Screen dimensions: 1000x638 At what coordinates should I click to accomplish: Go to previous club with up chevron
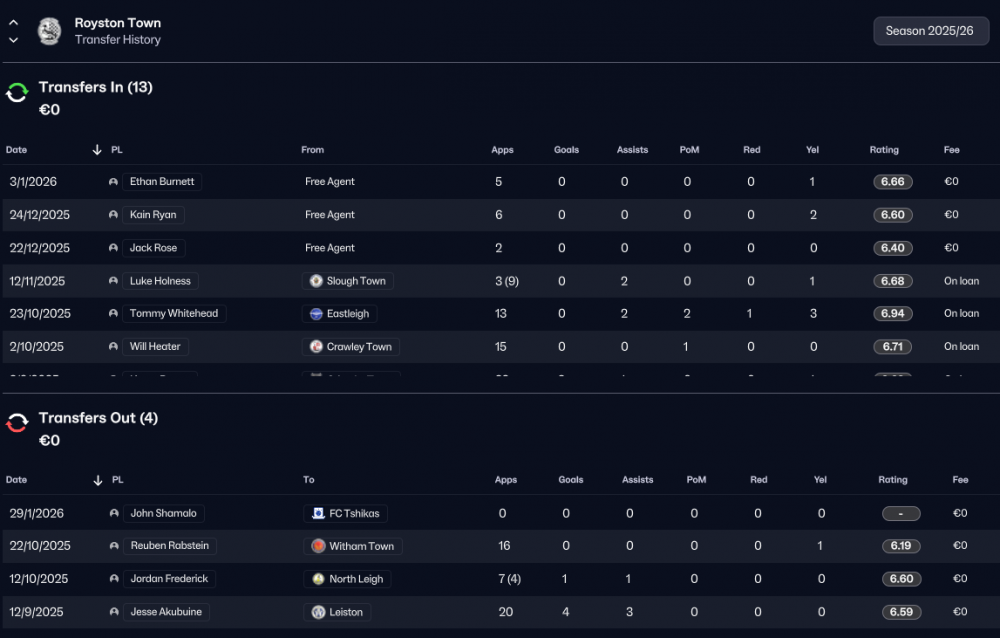pyautogui.click(x=13, y=22)
